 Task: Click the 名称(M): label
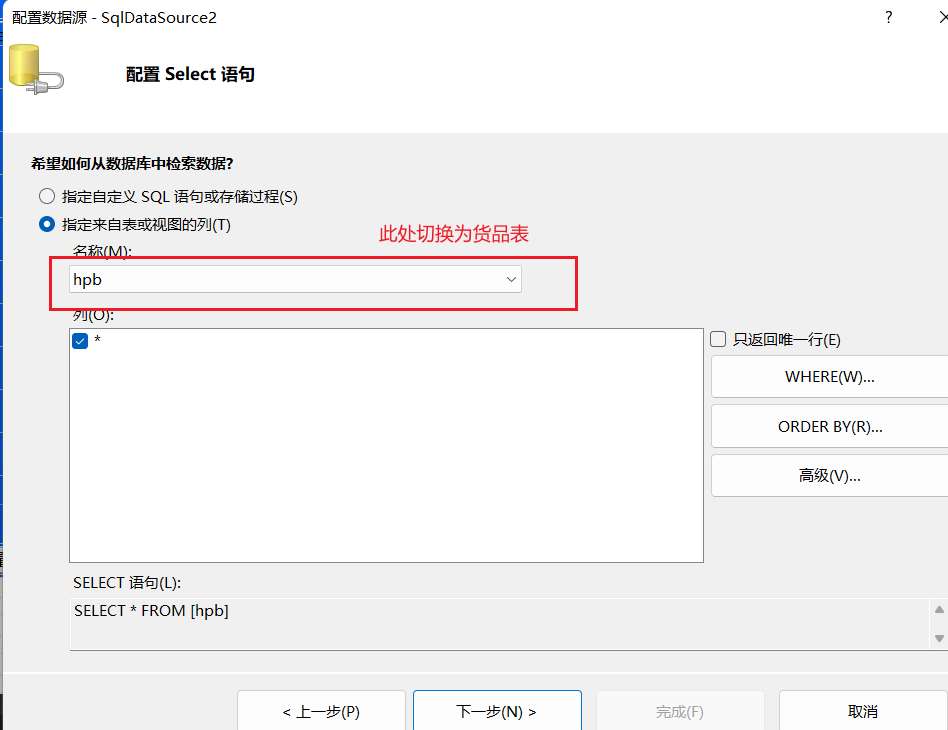coord(102,250)
